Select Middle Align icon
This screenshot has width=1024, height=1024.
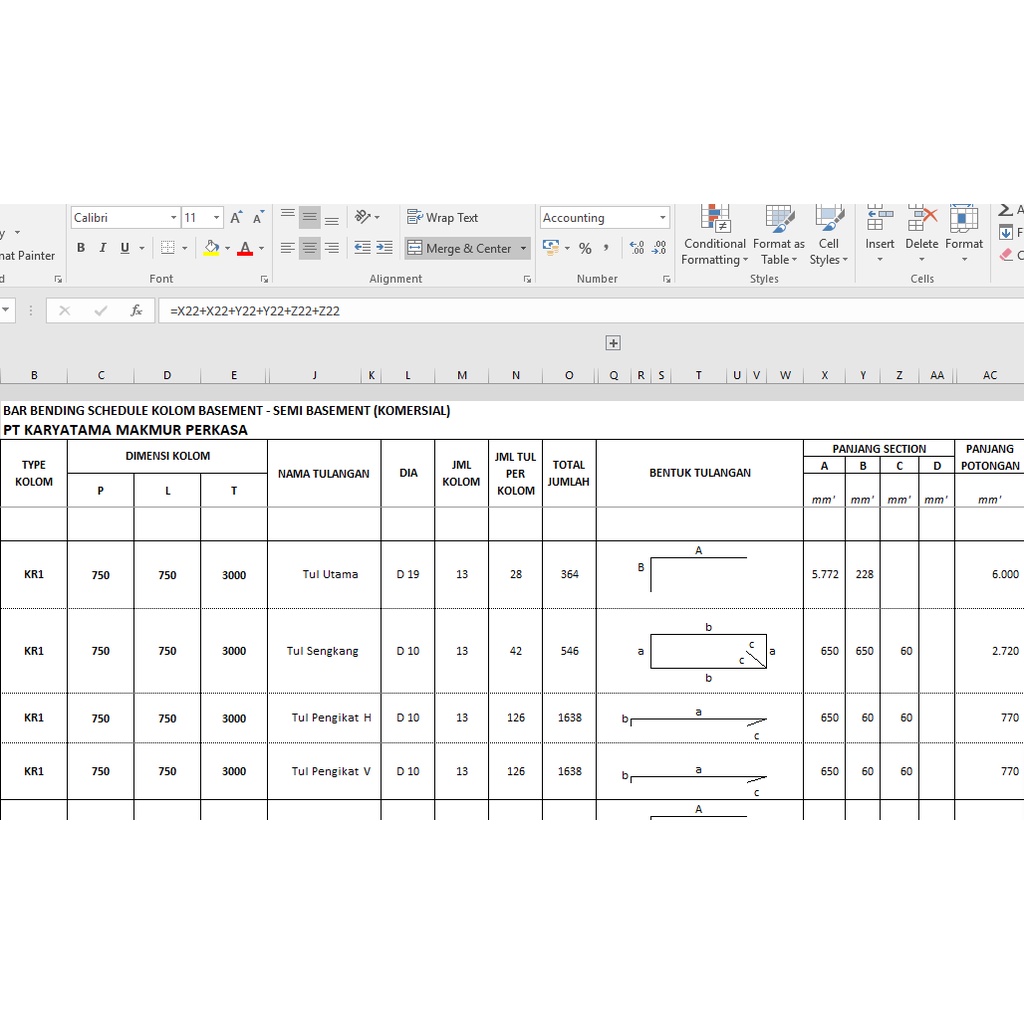[x=310, y=217]
